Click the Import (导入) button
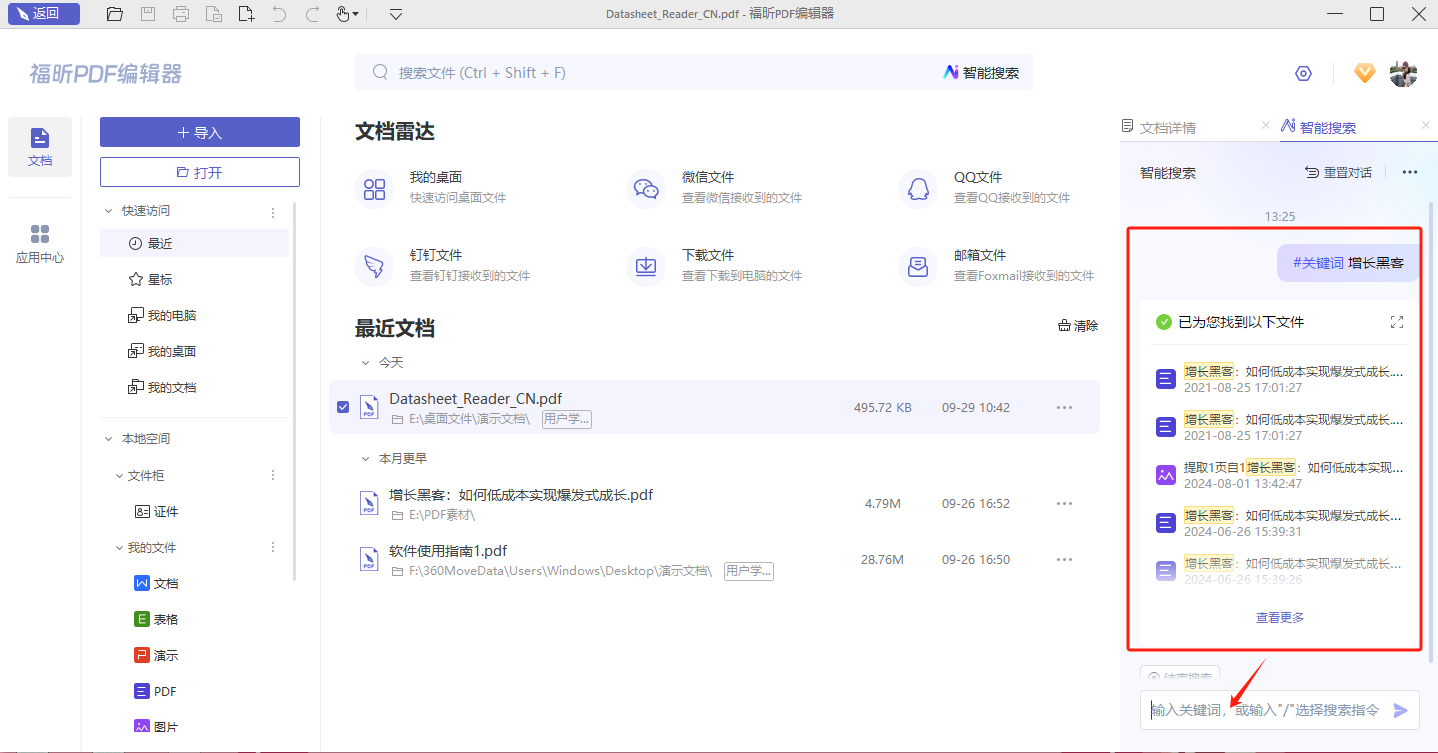The width and height of the screenshot is (1438, 753). tap(200, 132)
